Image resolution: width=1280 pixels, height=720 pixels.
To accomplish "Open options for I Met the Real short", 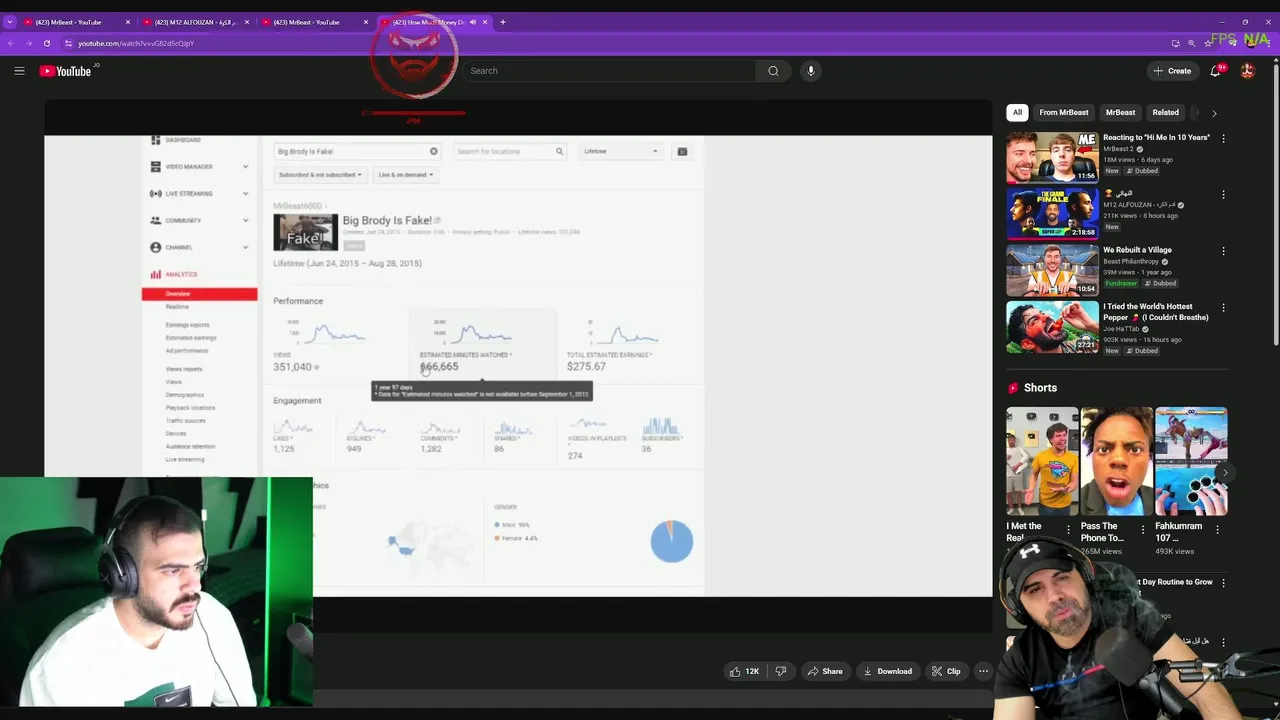I will pos(1068,530).
